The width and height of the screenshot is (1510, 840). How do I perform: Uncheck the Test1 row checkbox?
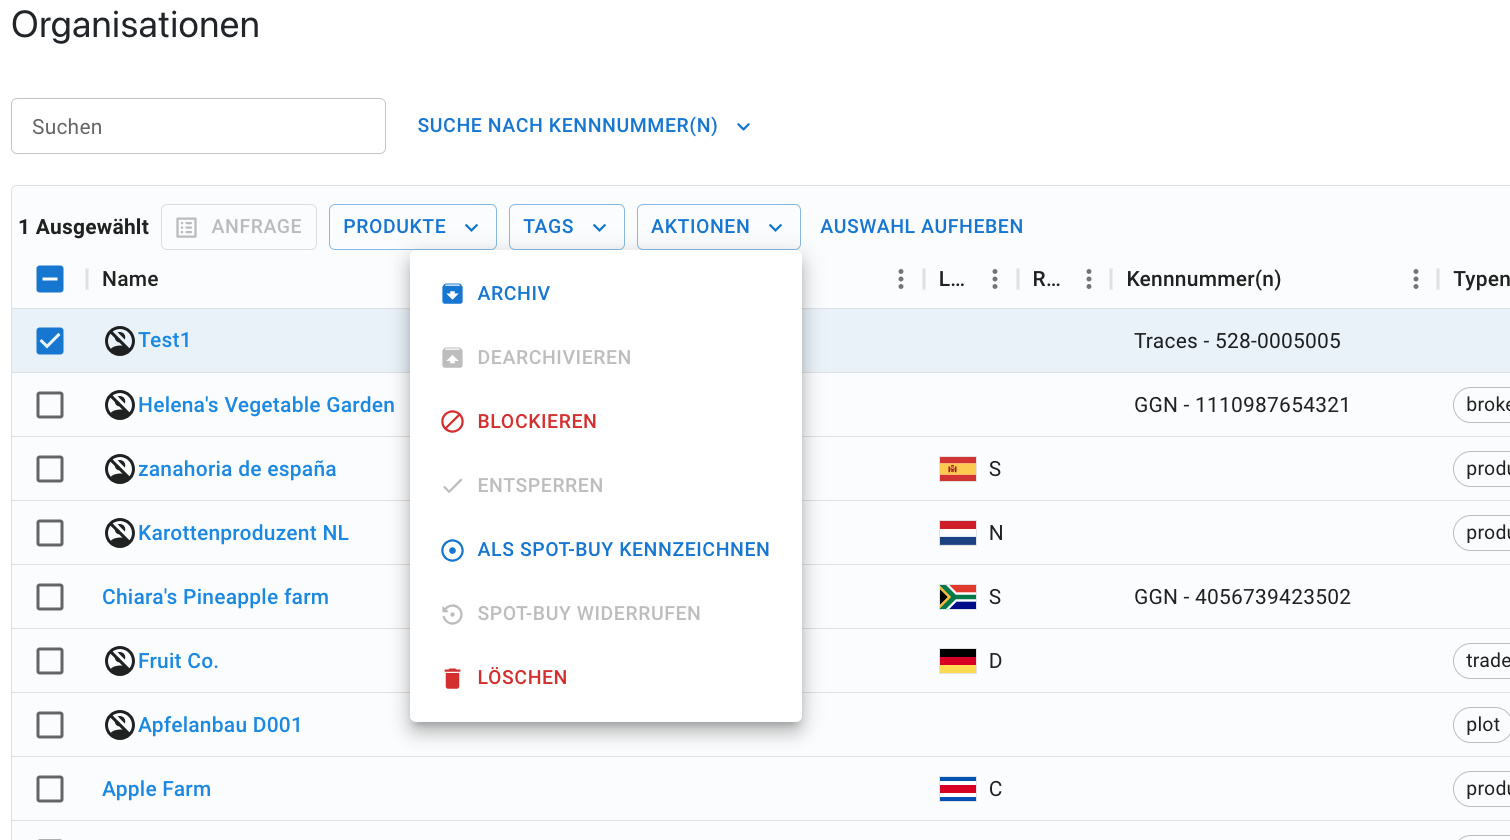point(50,341)
